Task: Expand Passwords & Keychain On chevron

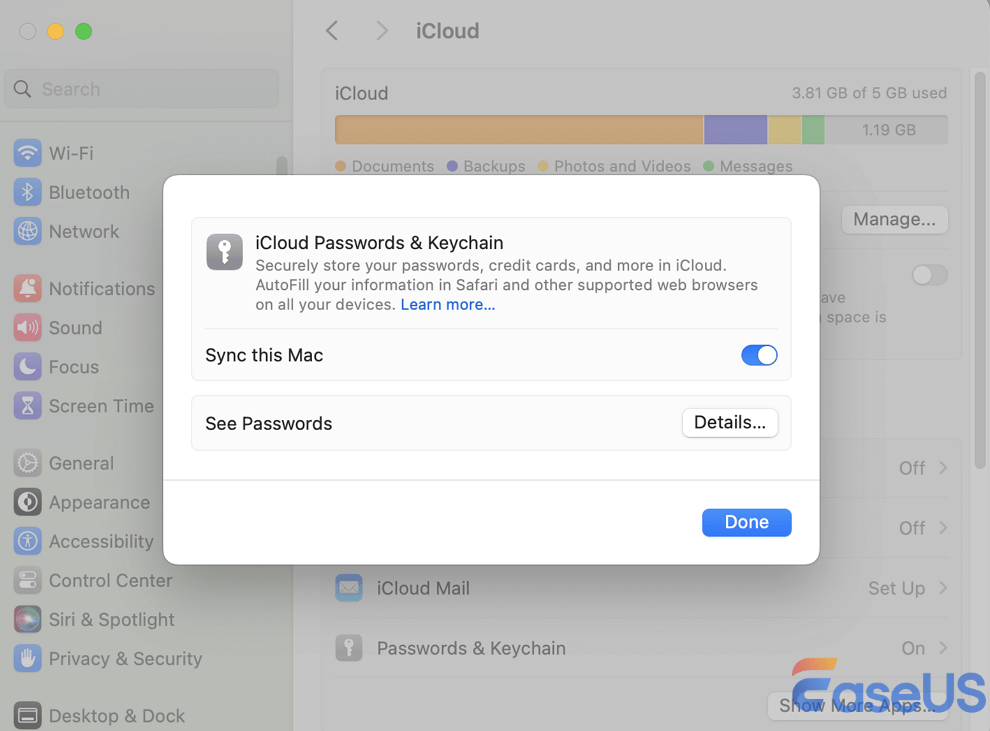Action: click(943, 648)
